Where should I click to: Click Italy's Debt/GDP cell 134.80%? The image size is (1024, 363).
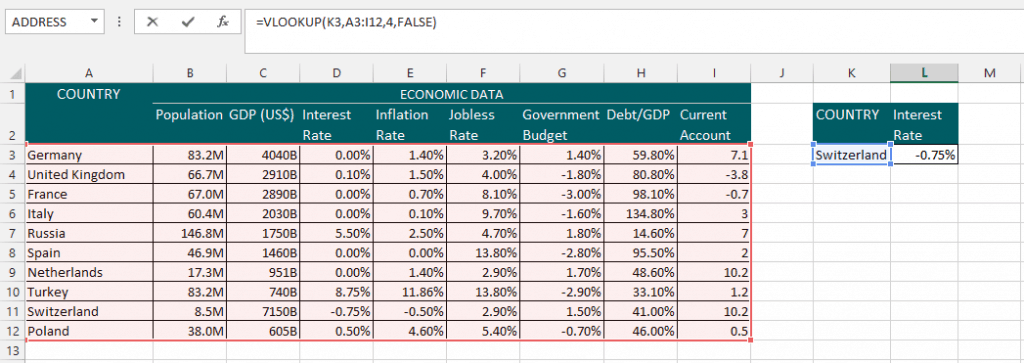tap(641, 213)
